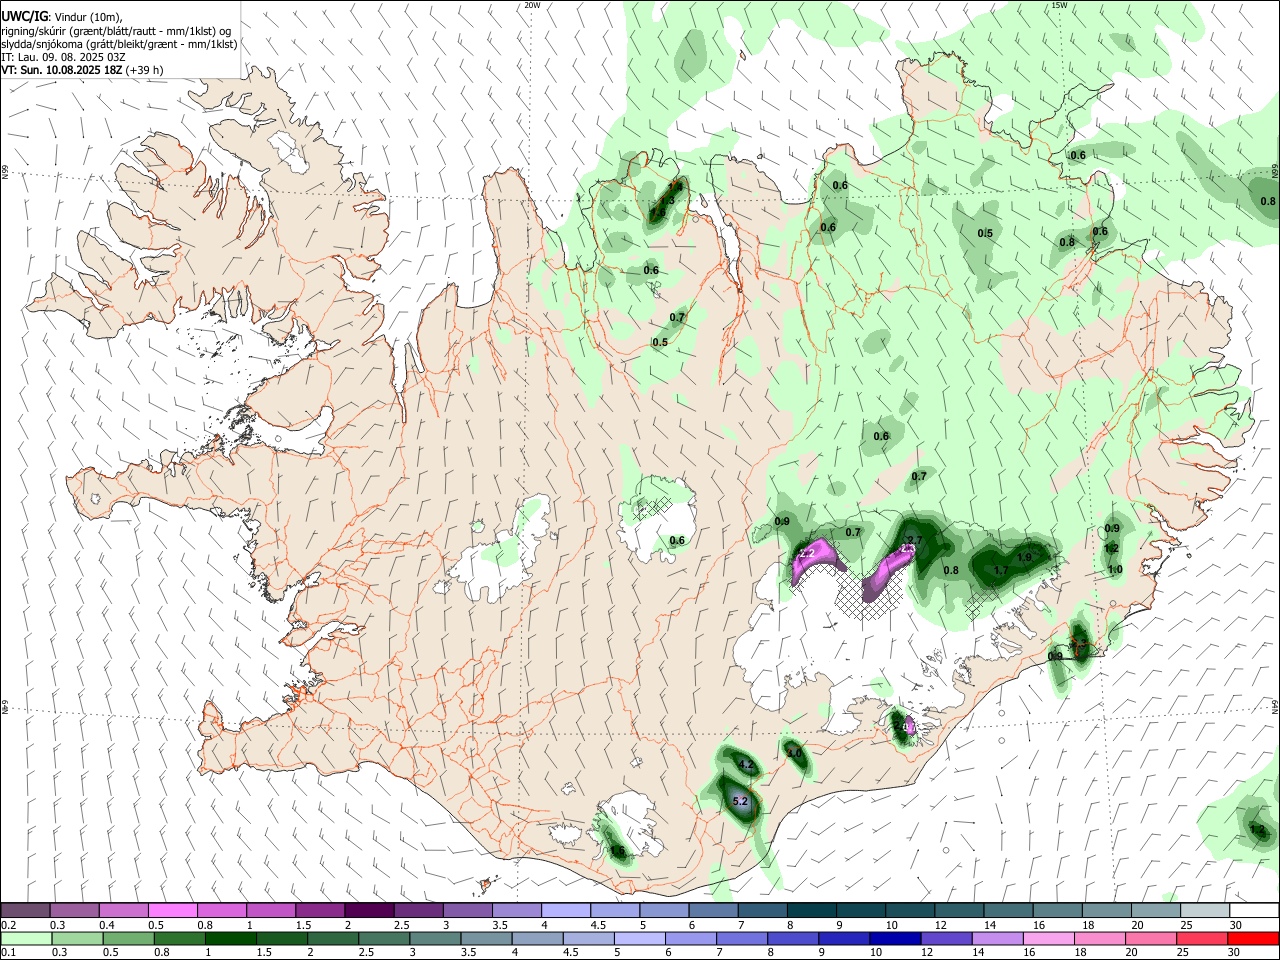Select bottom-row legend swatch between 3 and 3.5
The image size is (1280, 960).
(x=435, y=938)
